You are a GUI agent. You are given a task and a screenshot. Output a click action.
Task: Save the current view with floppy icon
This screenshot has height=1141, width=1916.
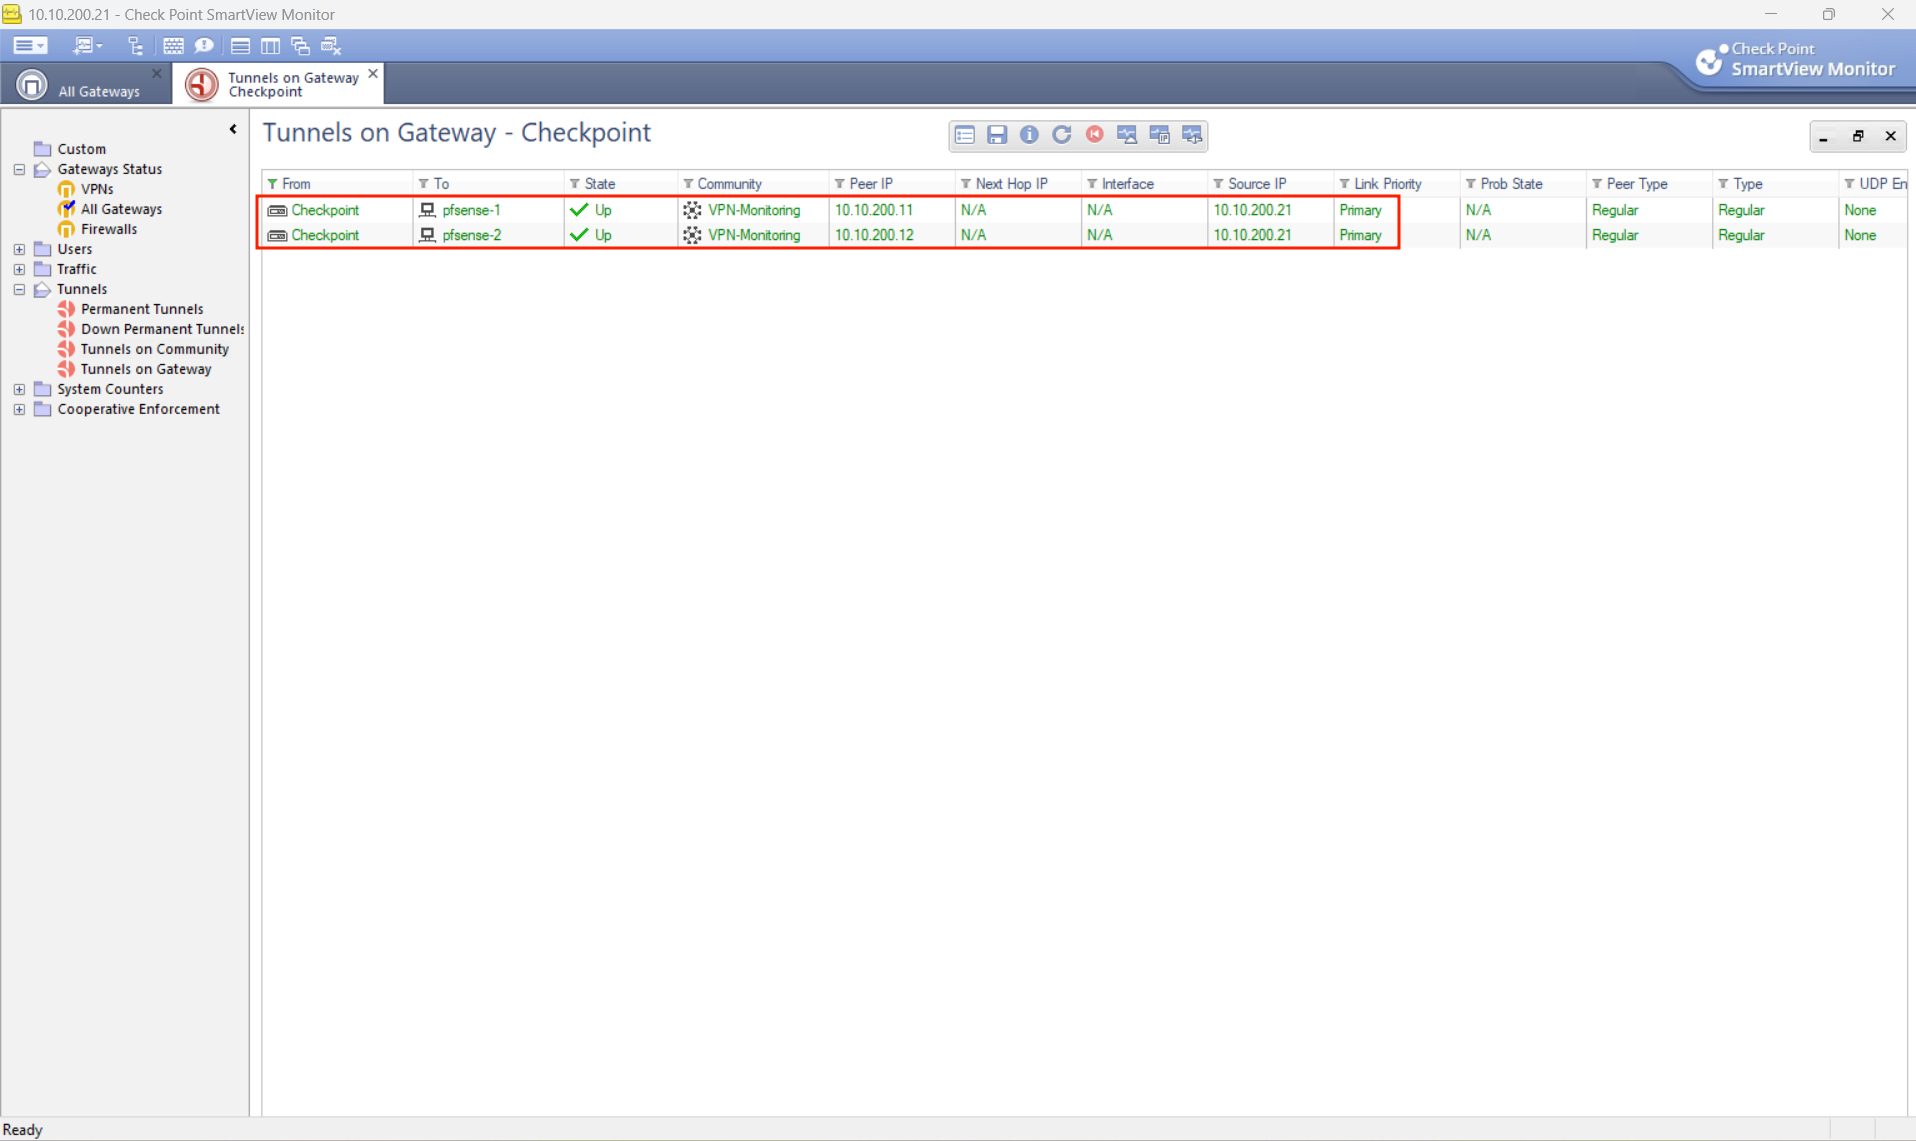tap(997, 135)
